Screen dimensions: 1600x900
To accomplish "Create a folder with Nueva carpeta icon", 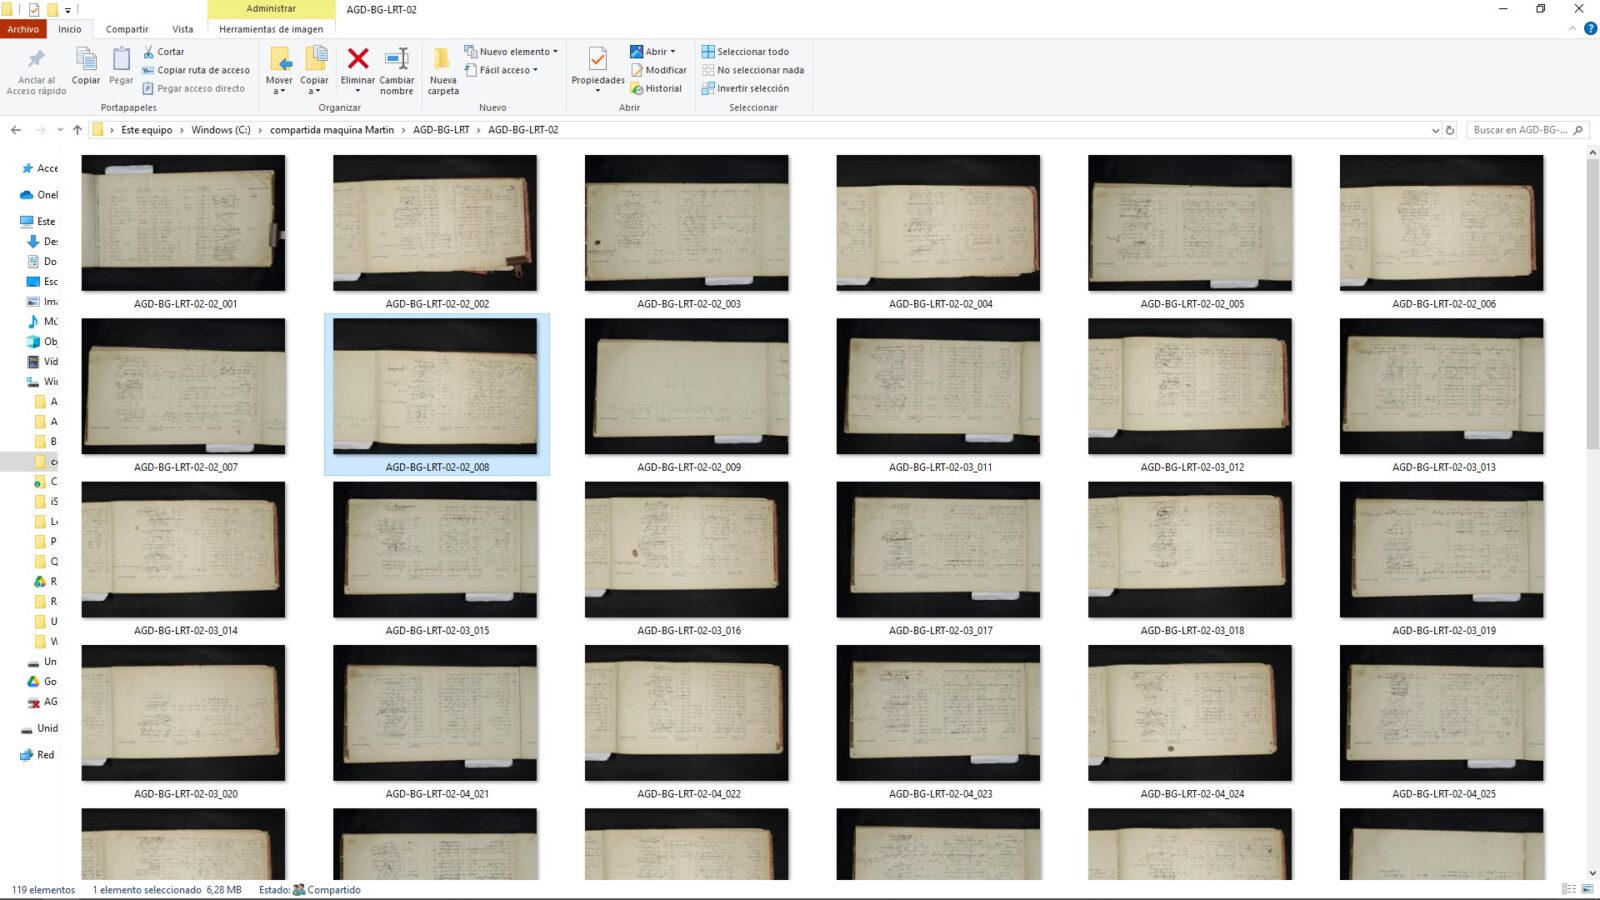I will pos(442,60).
